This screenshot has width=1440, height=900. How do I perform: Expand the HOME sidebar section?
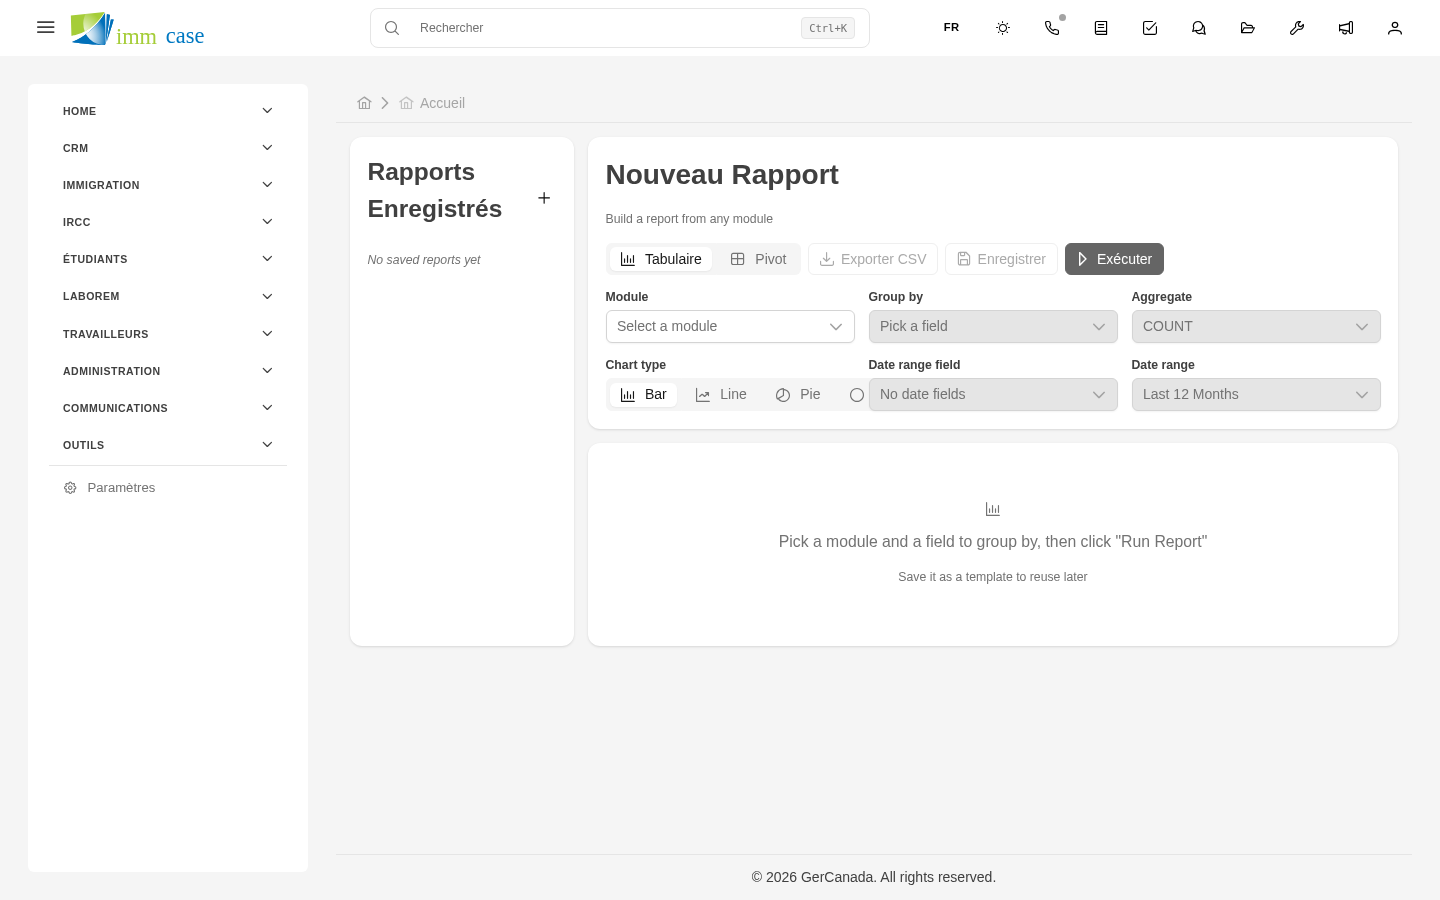point(168,111)
